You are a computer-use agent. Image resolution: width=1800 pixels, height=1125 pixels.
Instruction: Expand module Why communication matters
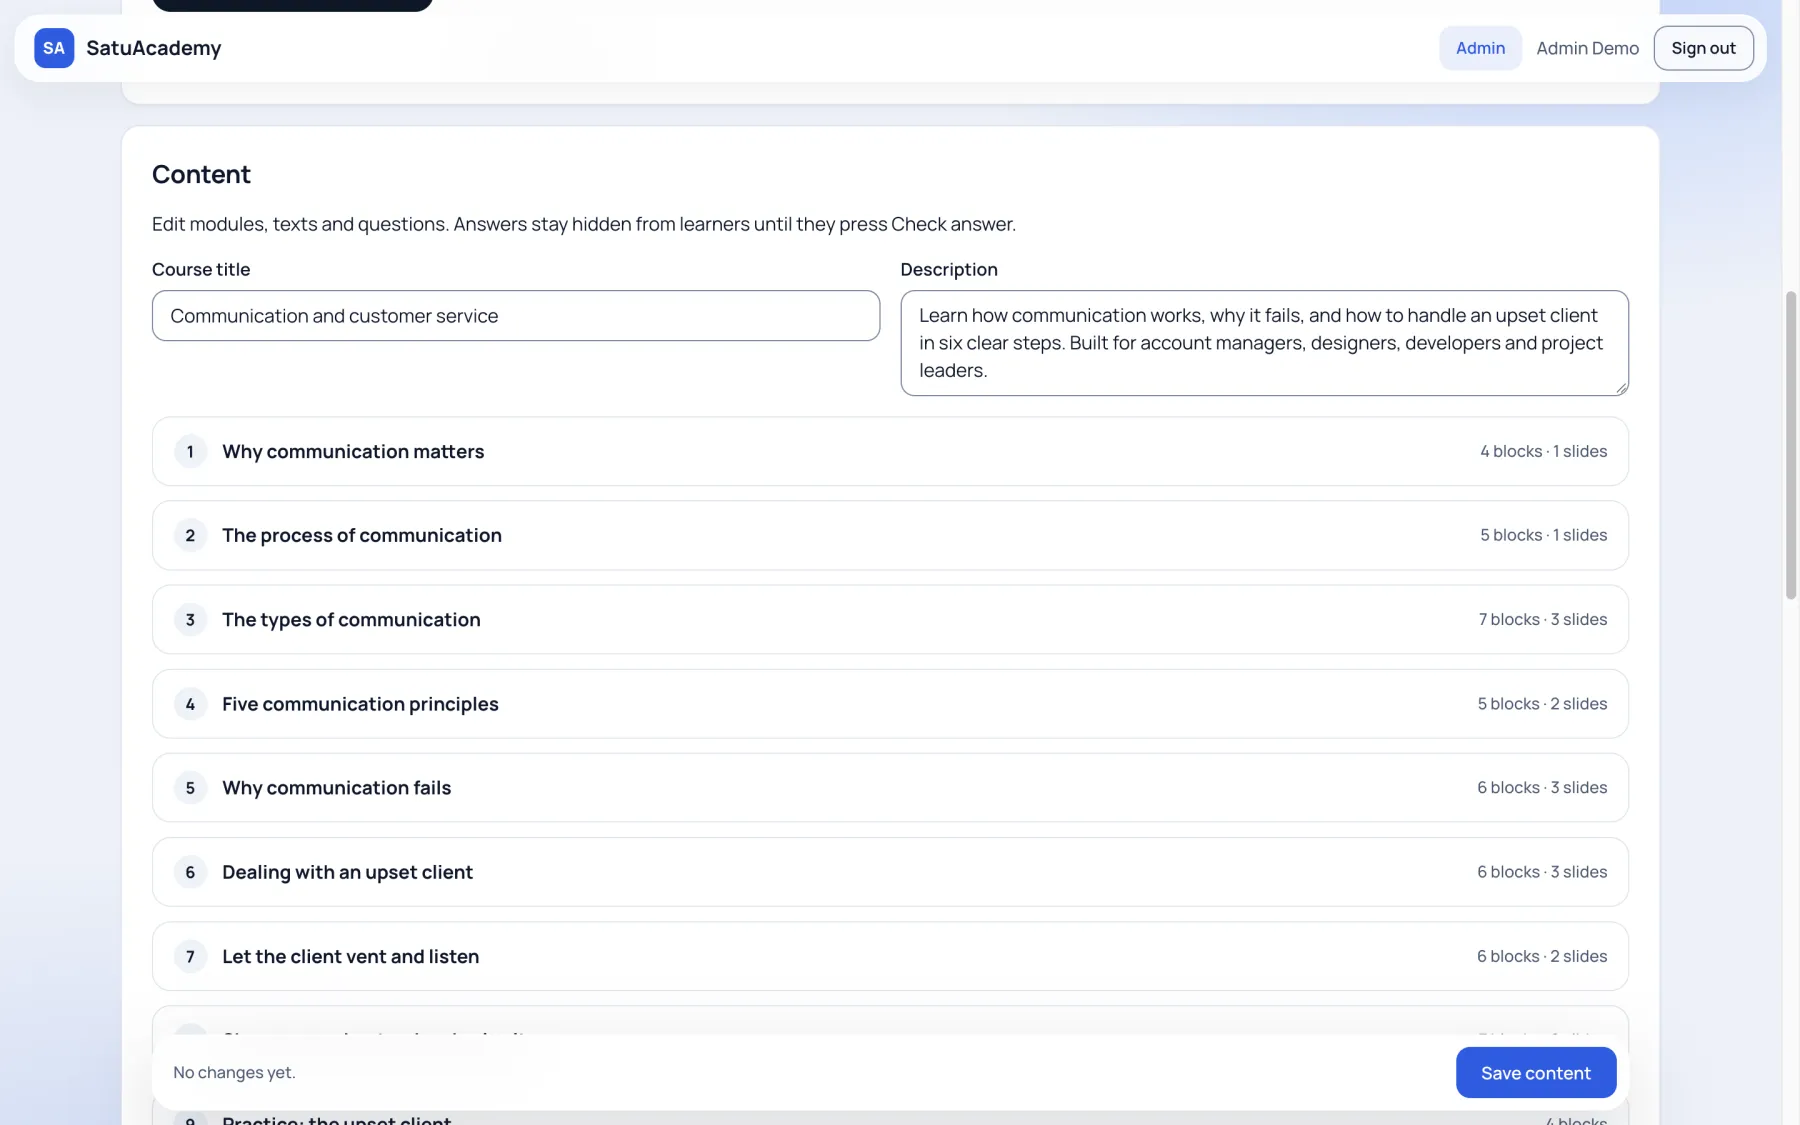click(x=890, y=451)
